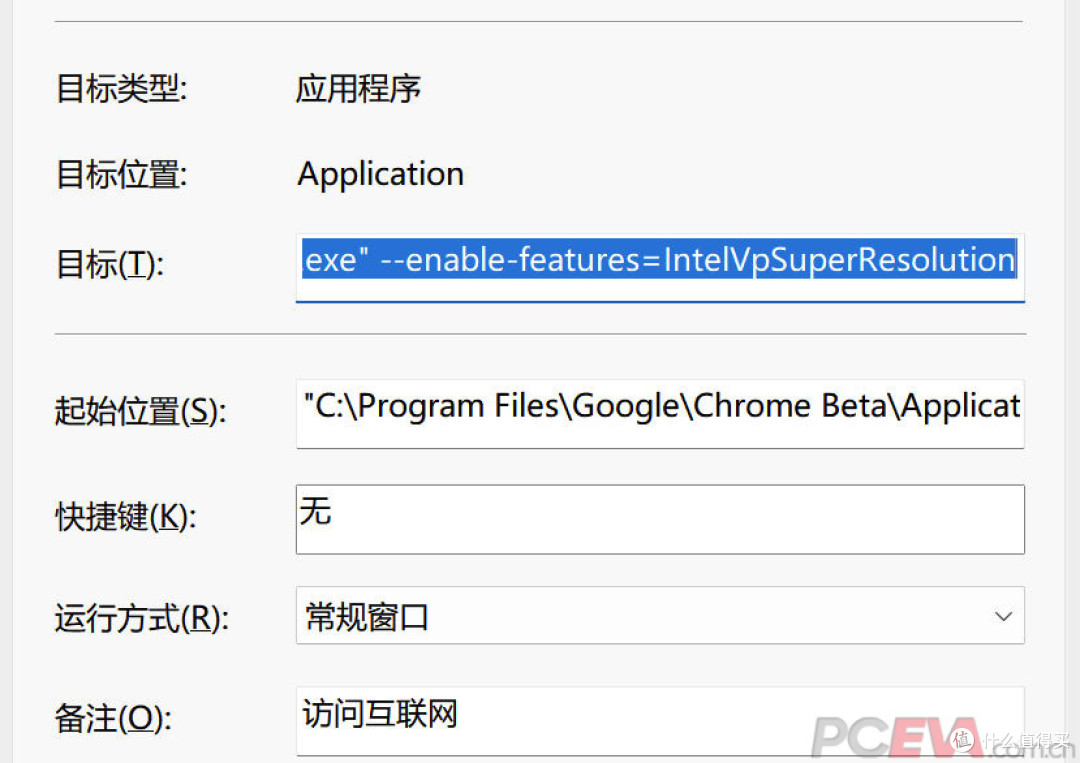The image size is (1080, 763).
Task: Click the Application target location value
Action: (x=380, y=174)
